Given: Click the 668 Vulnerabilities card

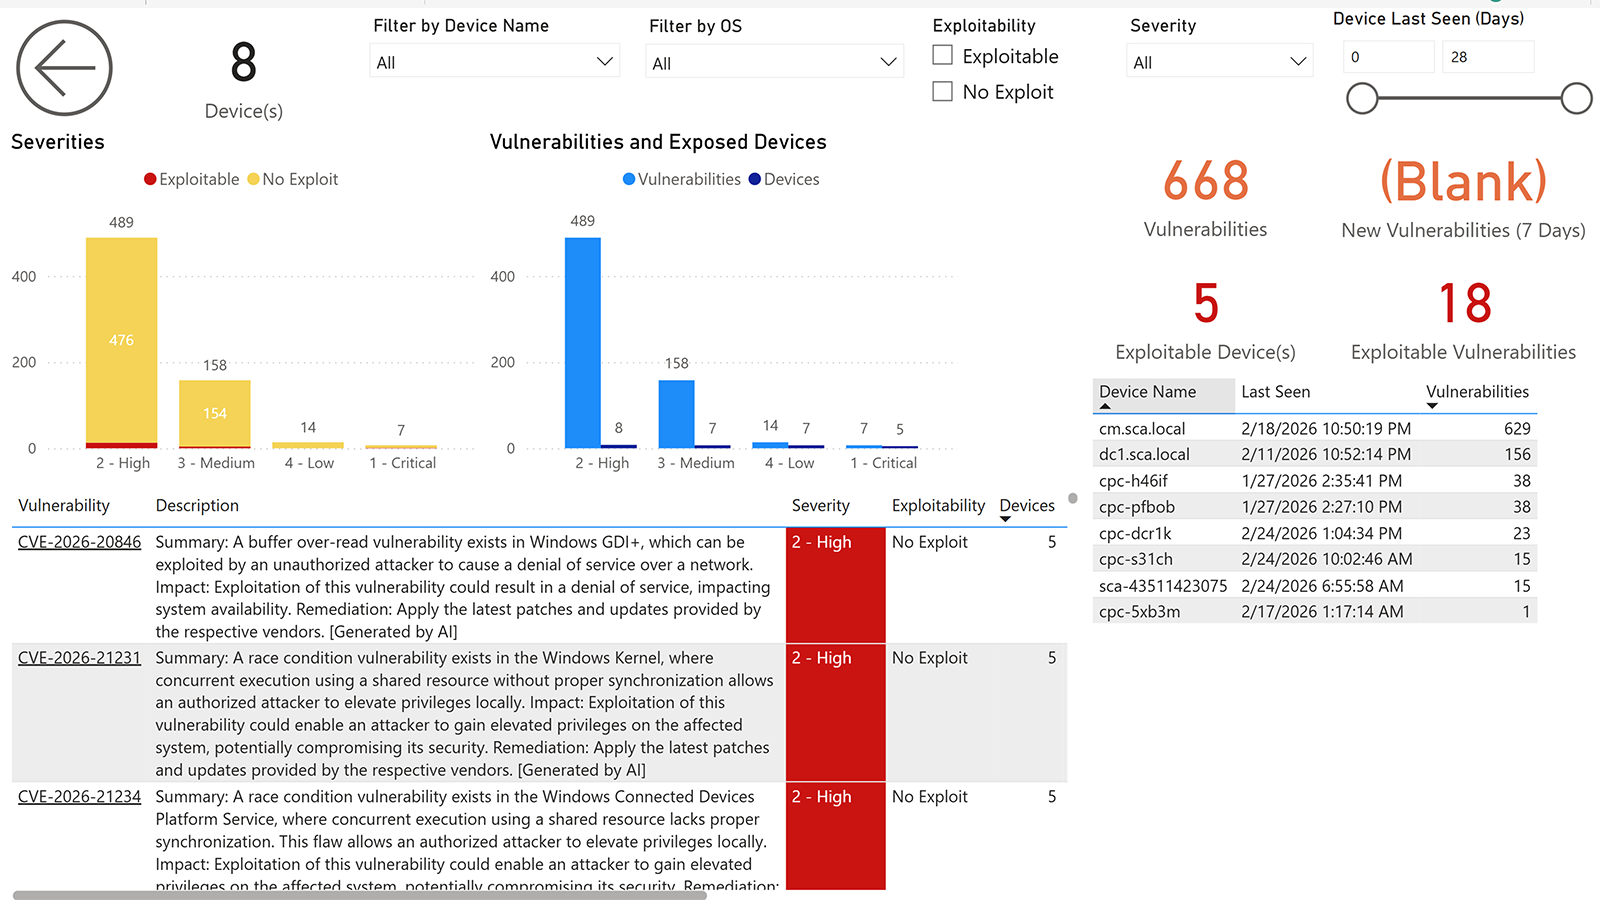Looking at the screenshot, I should tap(1205, 198).
